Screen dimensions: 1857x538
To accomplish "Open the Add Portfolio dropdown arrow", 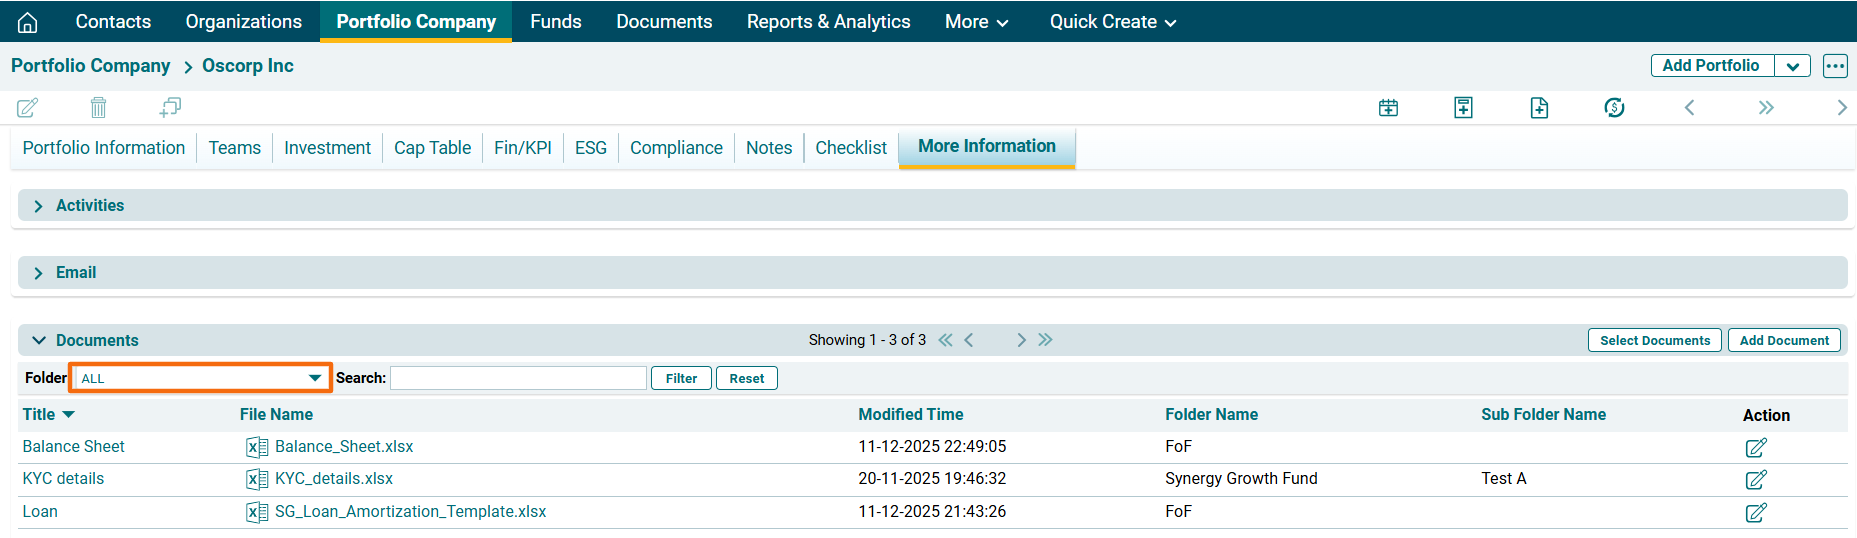I will coord(1792,66).
